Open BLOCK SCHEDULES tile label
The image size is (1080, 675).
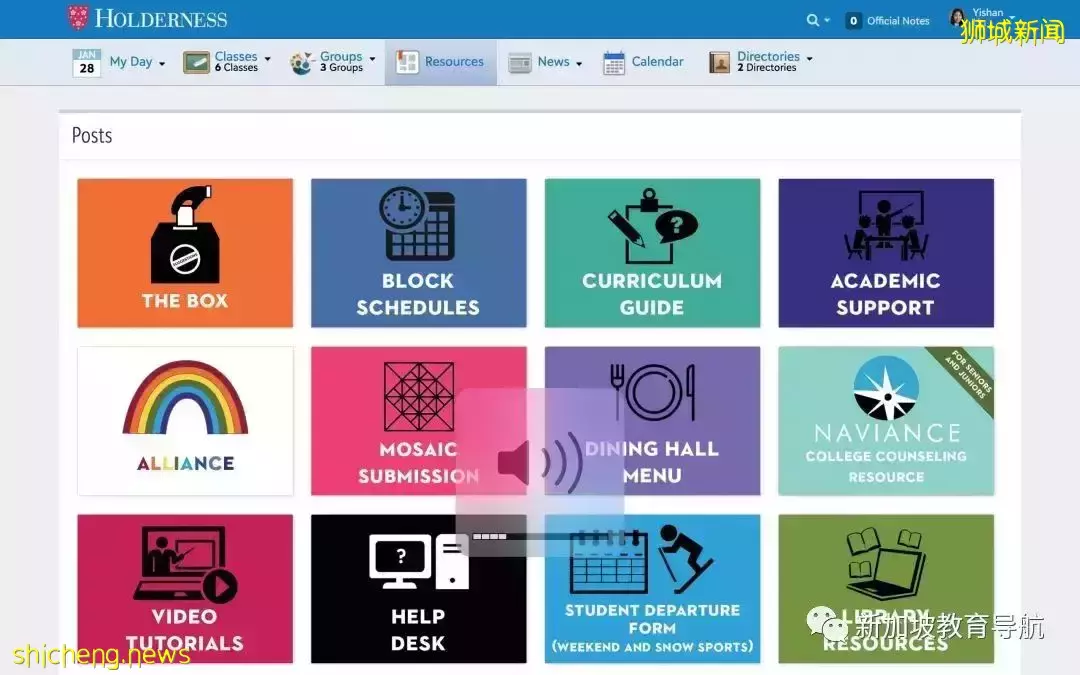tap(418, 294)
